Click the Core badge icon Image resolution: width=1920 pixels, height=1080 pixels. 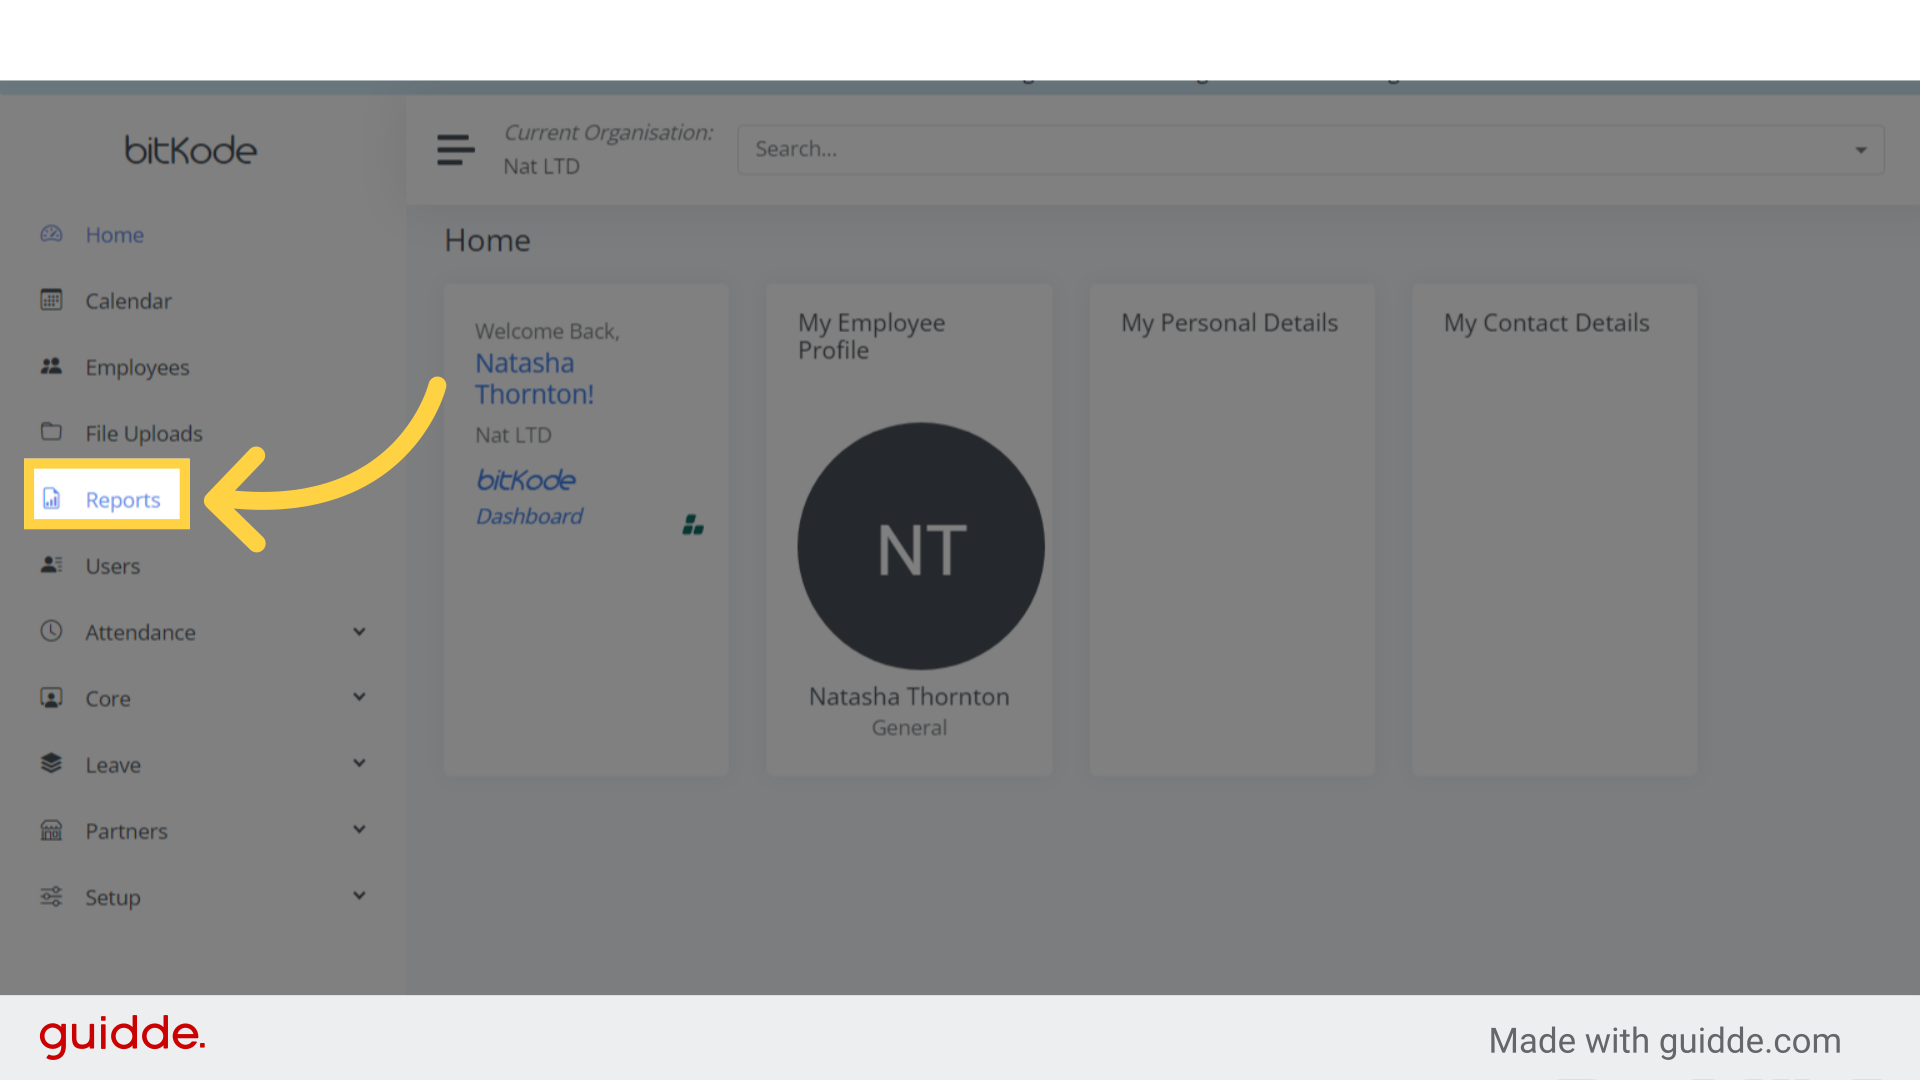[x=51, y=697]
